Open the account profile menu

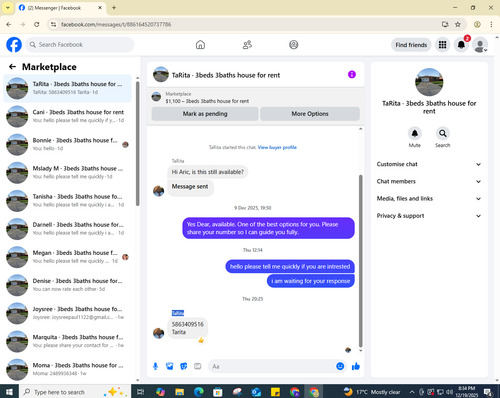pos(480,45)
